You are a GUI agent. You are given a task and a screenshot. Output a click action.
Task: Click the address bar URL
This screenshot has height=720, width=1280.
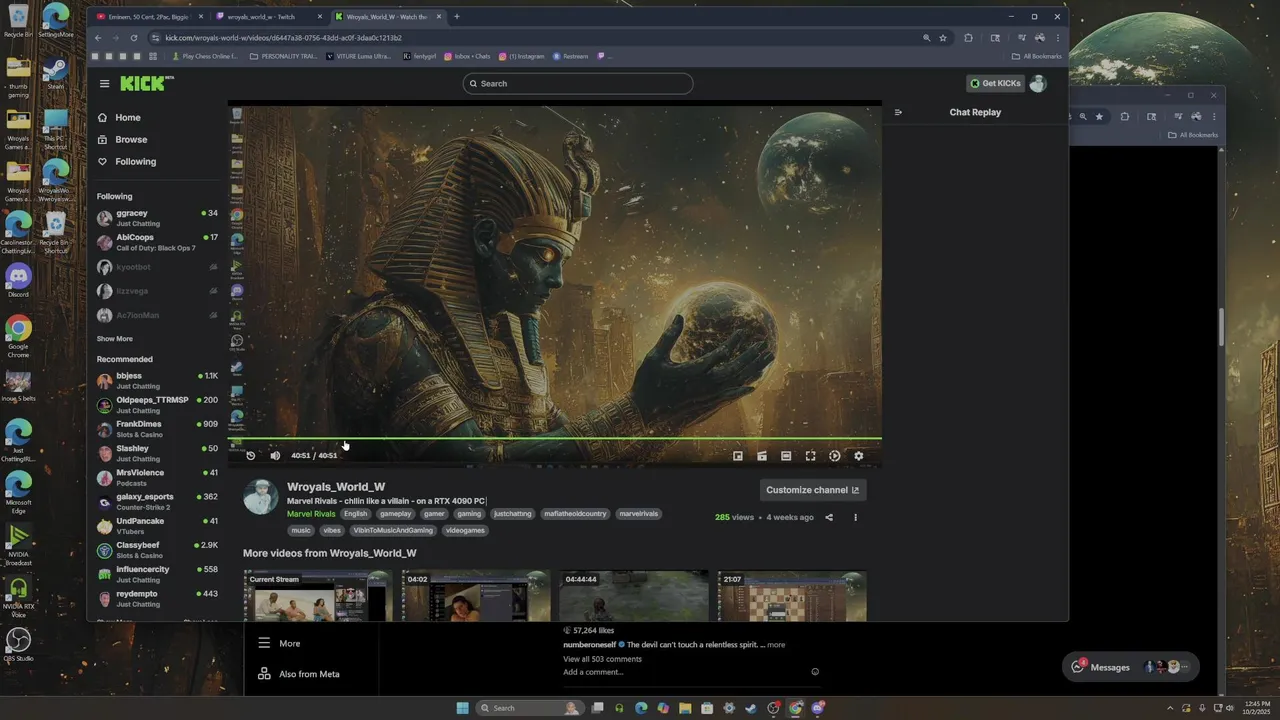click(283, 38)
